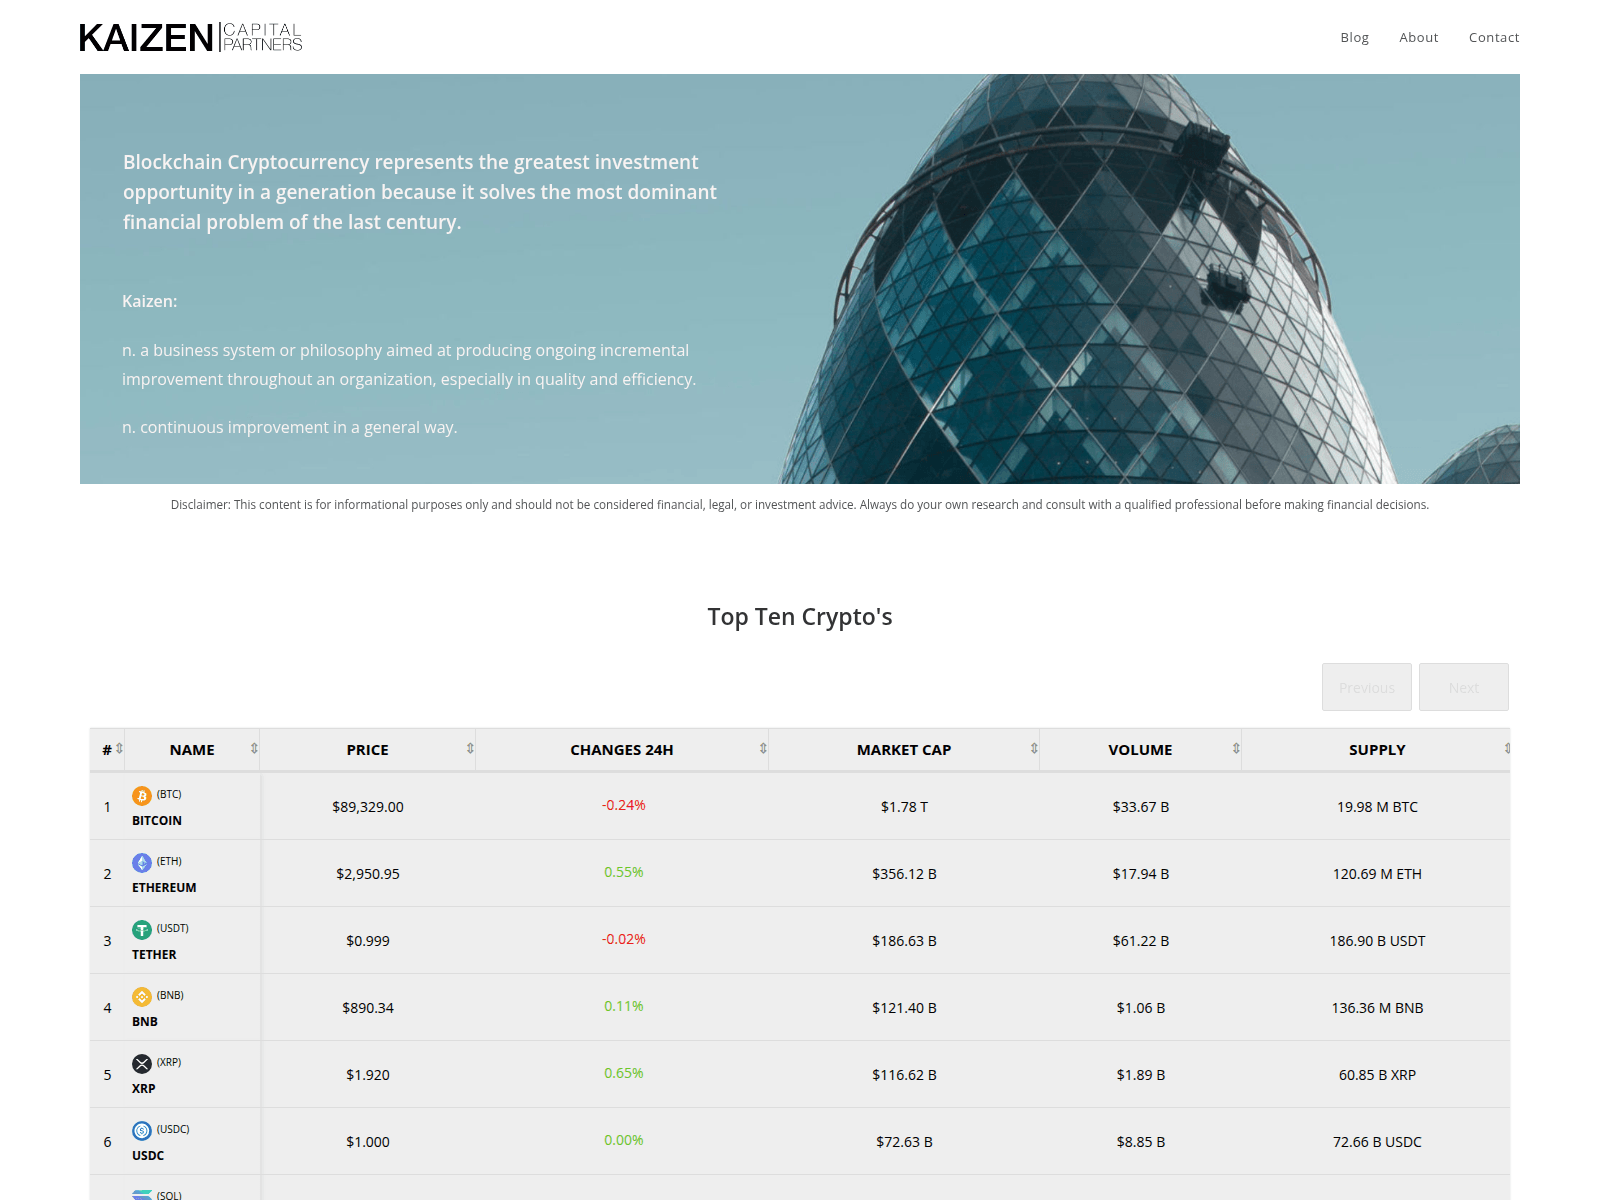Select the BNB name label
The width and height of the screenshot is (1600, 1200).
(145, 1021)
